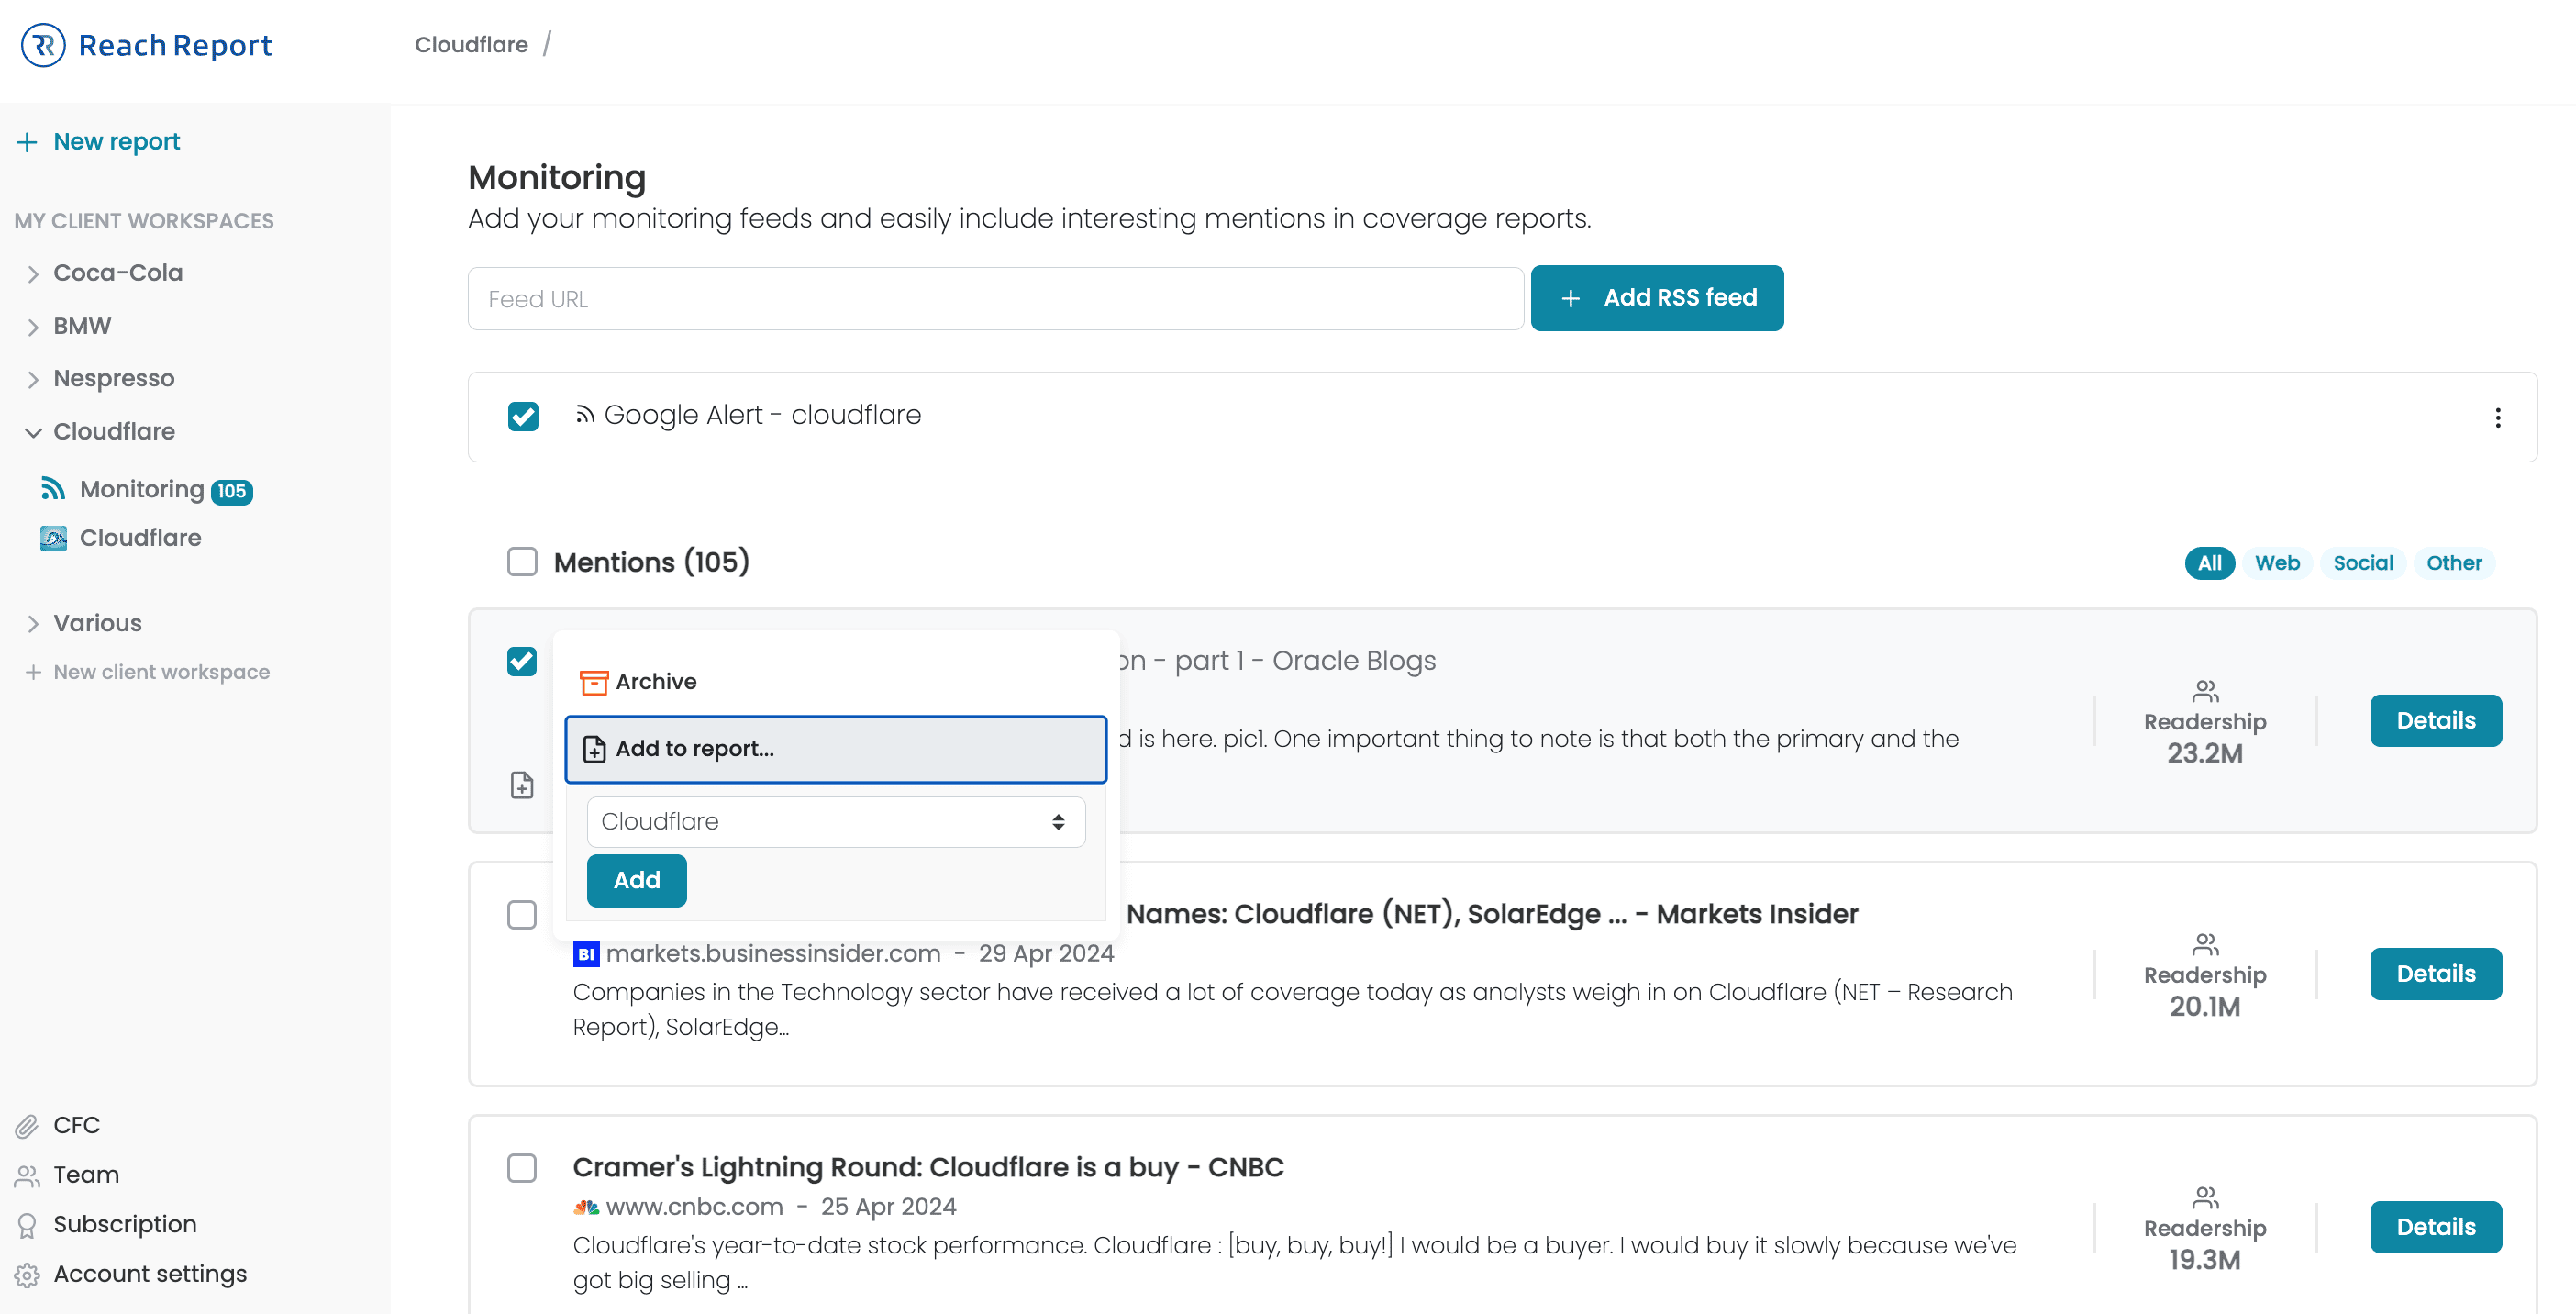This screenshot has width=2576, height=1314.
Task: Open the CFC sidebar link
Action: (x=76, y=1126)
